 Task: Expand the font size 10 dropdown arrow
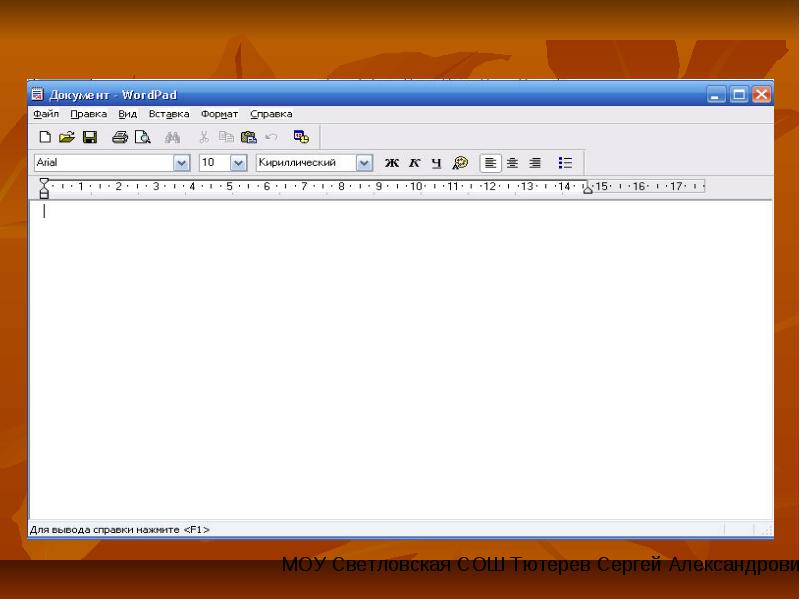coord(238,163)
